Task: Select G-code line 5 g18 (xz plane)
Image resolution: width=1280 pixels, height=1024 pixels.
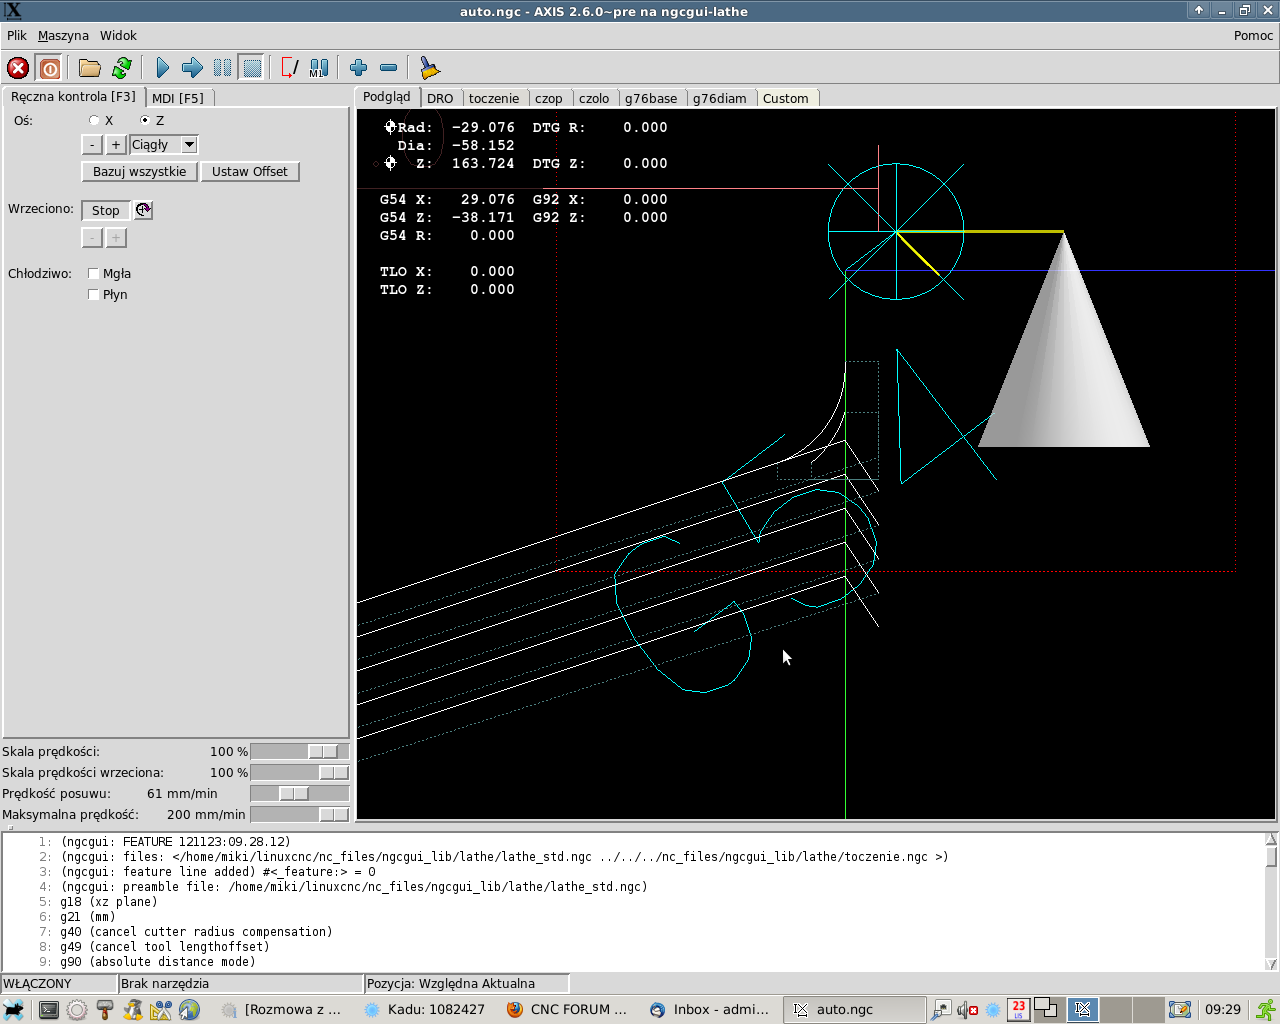Action: pyautogui.click(x=109, y=902)
